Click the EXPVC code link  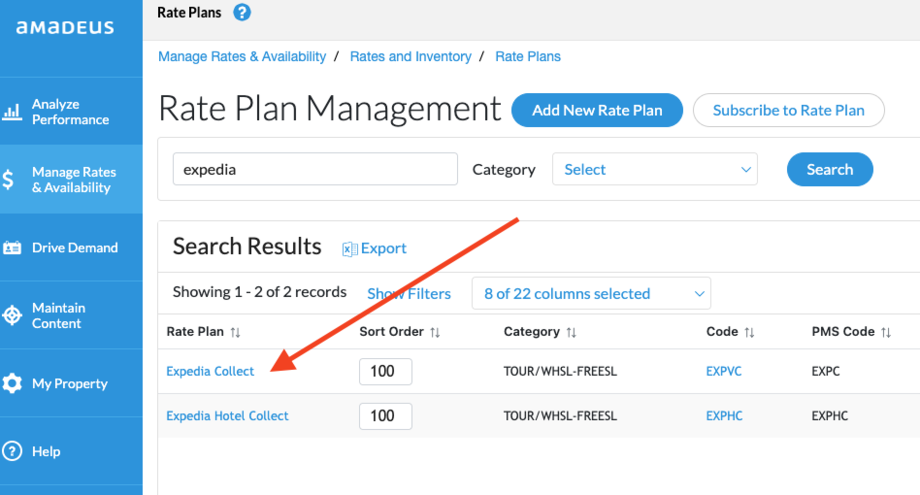tap(724, 371)
